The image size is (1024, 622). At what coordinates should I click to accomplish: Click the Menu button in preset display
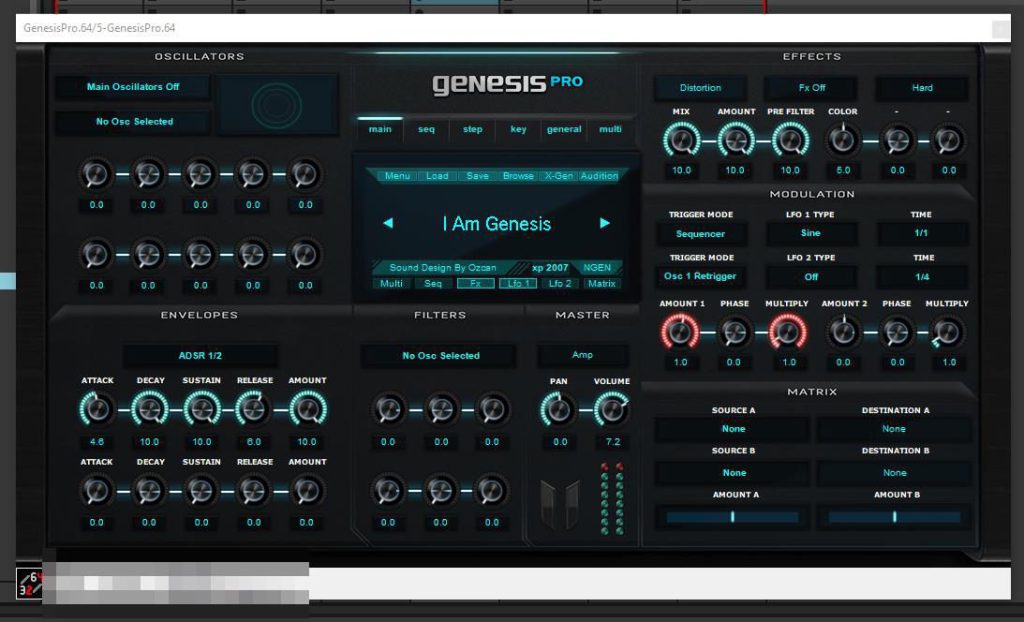coord(397,176)
